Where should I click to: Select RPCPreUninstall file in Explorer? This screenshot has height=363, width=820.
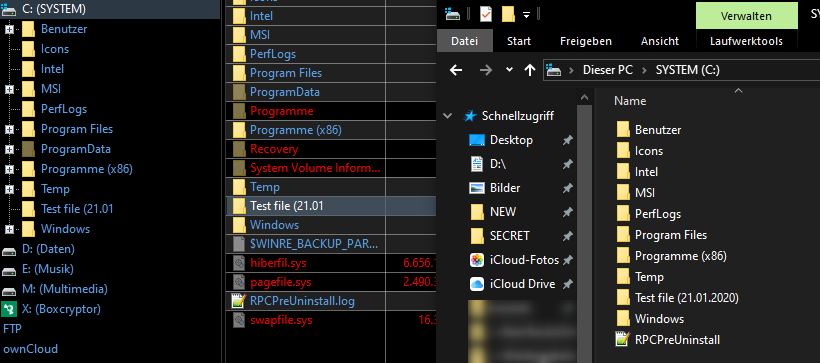click(677, 340)
